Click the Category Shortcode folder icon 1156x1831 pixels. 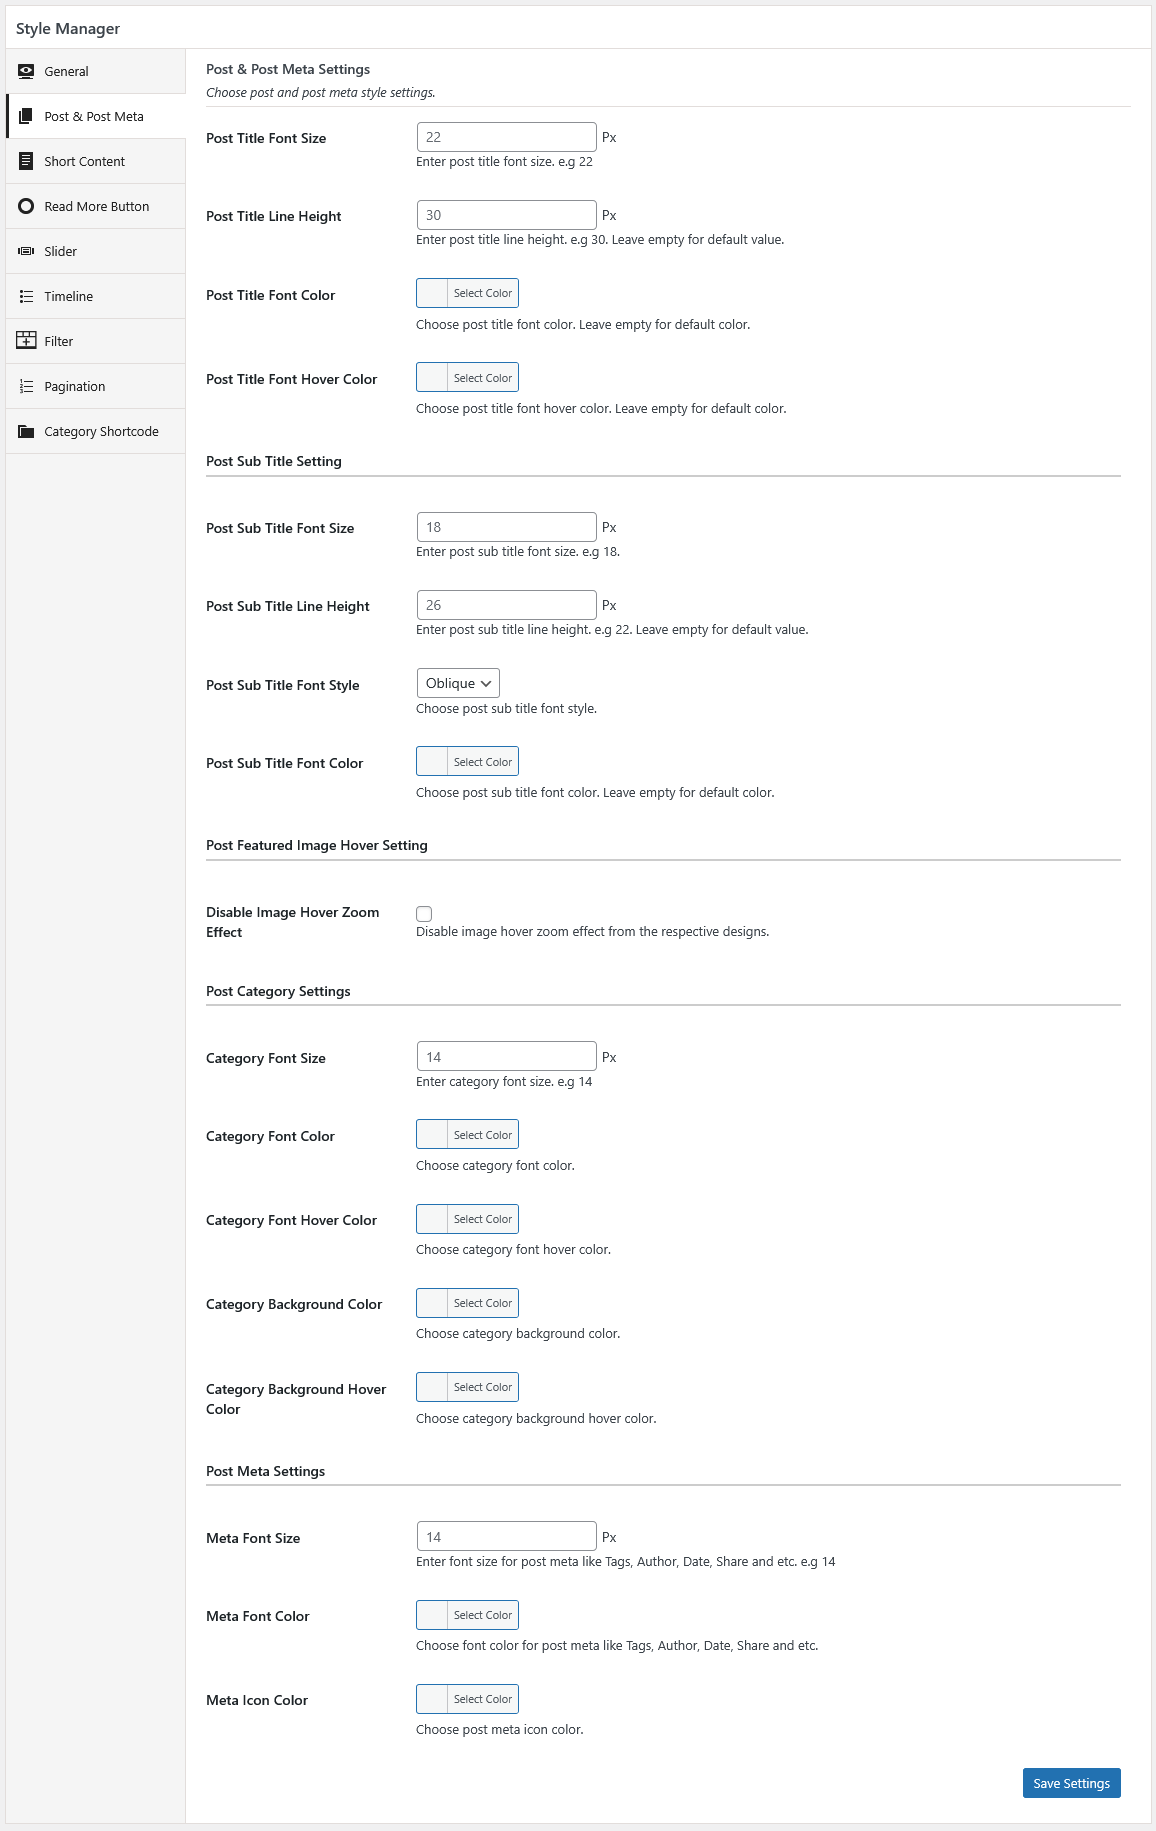click(26, 431)
